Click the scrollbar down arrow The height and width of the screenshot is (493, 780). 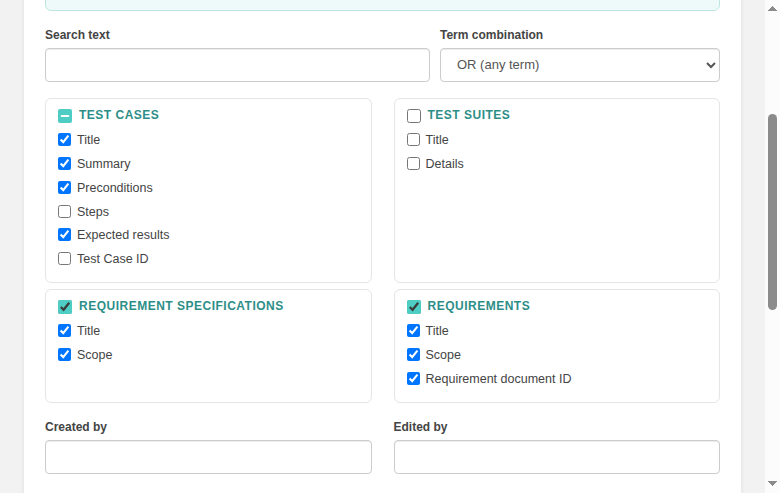pos(772,484)
